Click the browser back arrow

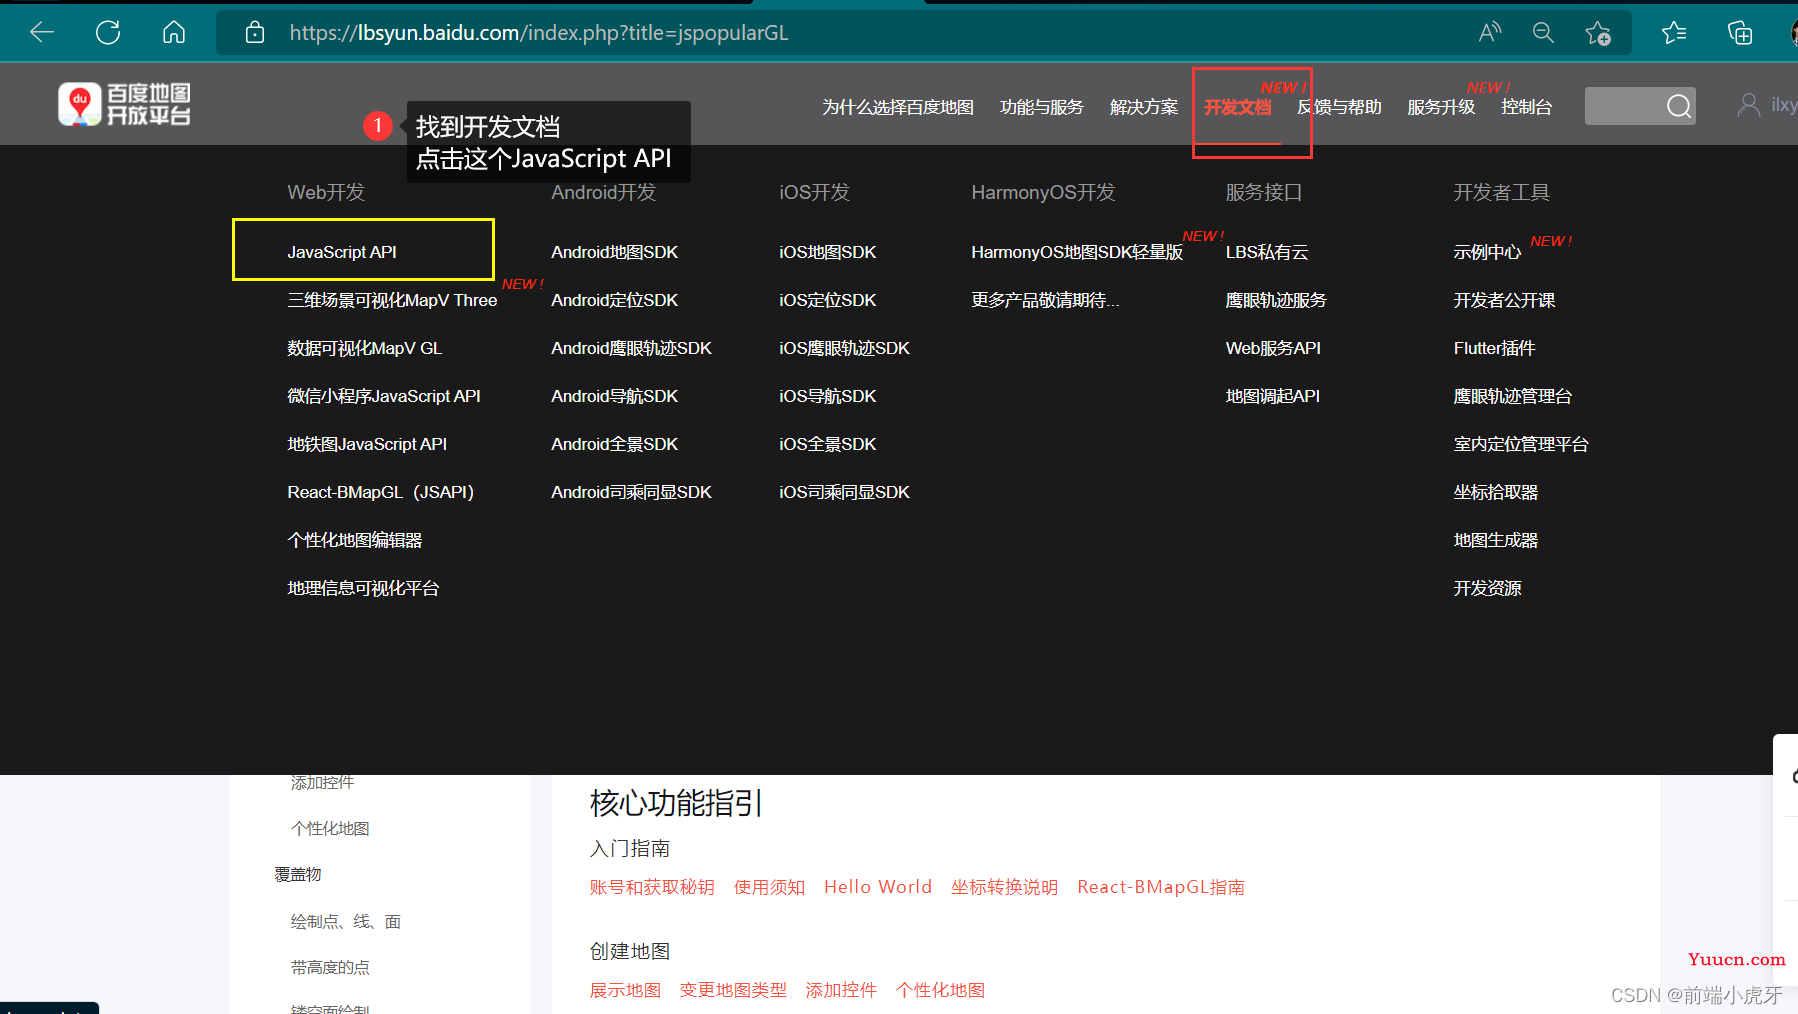(x=42, y=33)
